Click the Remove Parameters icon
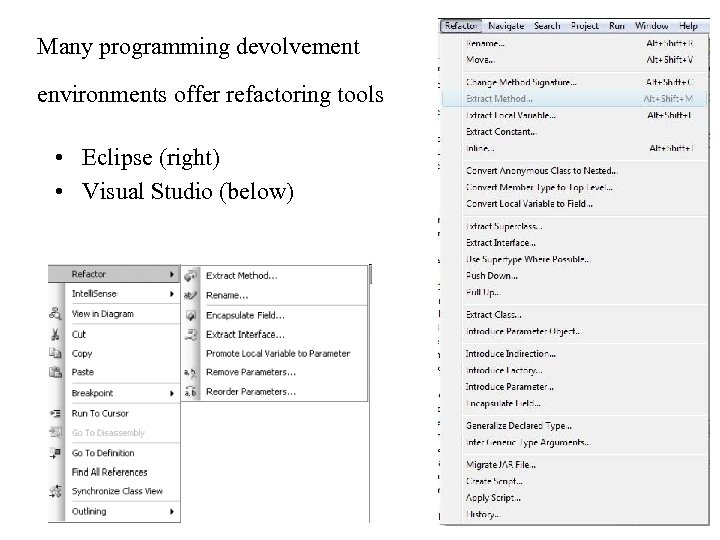This screenshot has width=720, height=540. pyautogui.click(x=190, y=372)
